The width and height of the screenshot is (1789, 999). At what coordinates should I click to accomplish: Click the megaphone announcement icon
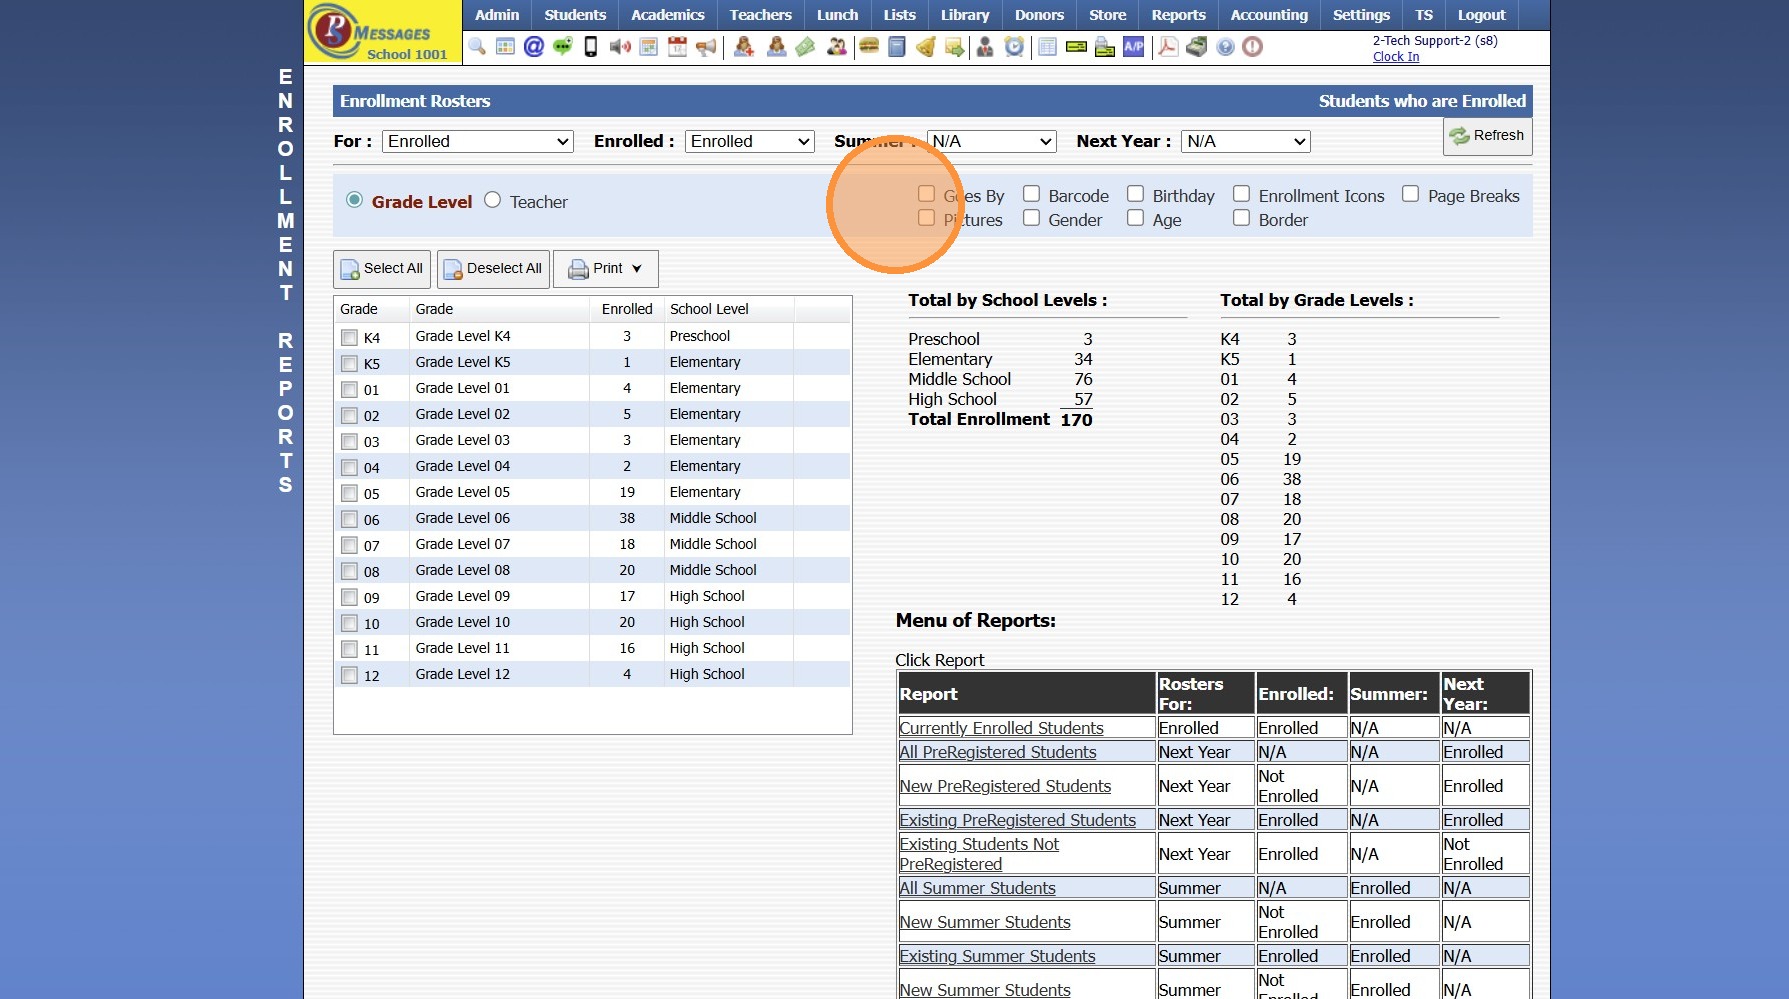(x=706, y=47)
